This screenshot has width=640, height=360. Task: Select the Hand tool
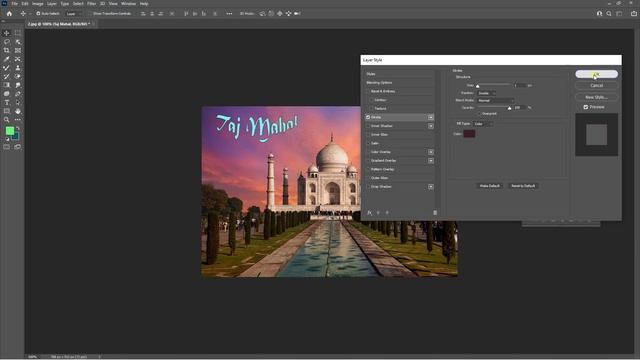[18, 111]
